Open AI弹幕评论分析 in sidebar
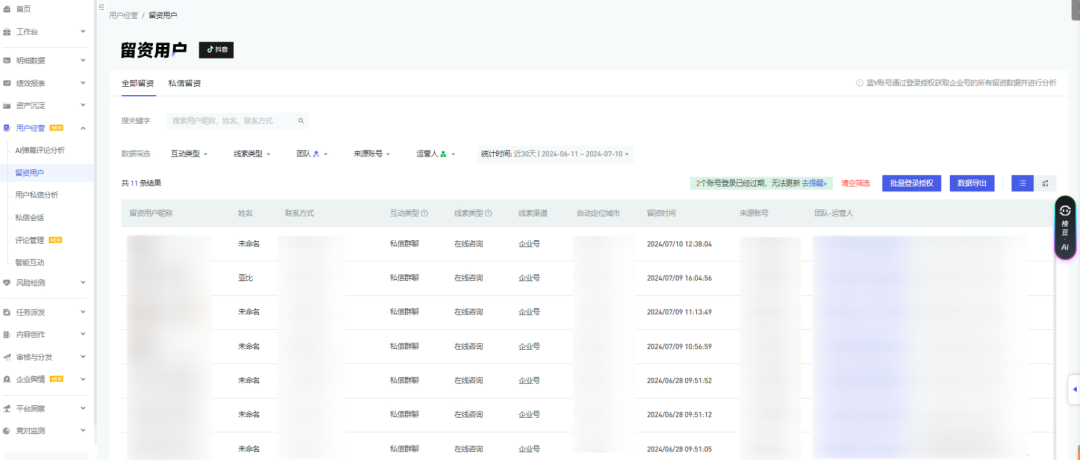 (x=41, y=150)
